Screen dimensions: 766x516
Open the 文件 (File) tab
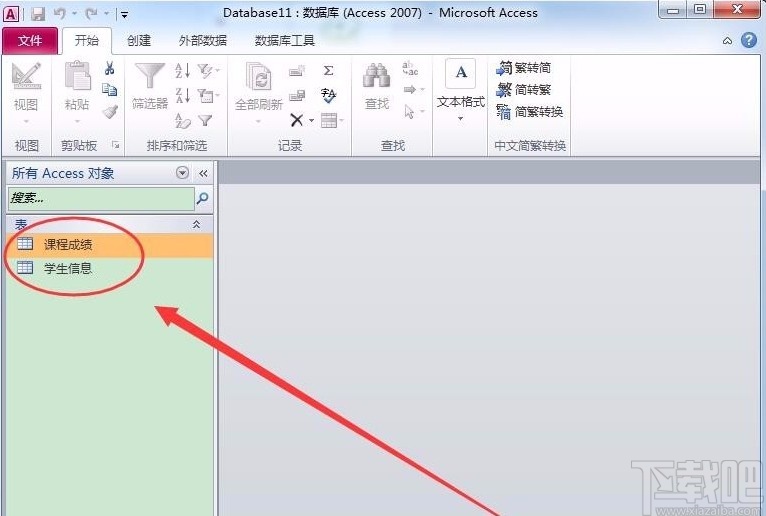click(30, 41)
